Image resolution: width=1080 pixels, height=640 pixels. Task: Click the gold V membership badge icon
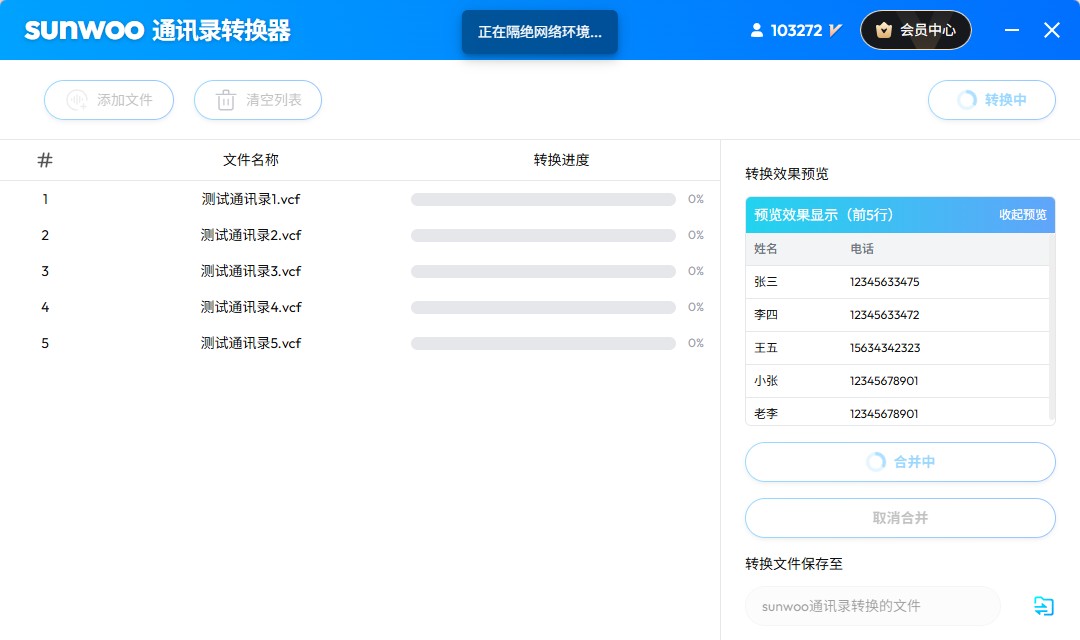(834, 29)
